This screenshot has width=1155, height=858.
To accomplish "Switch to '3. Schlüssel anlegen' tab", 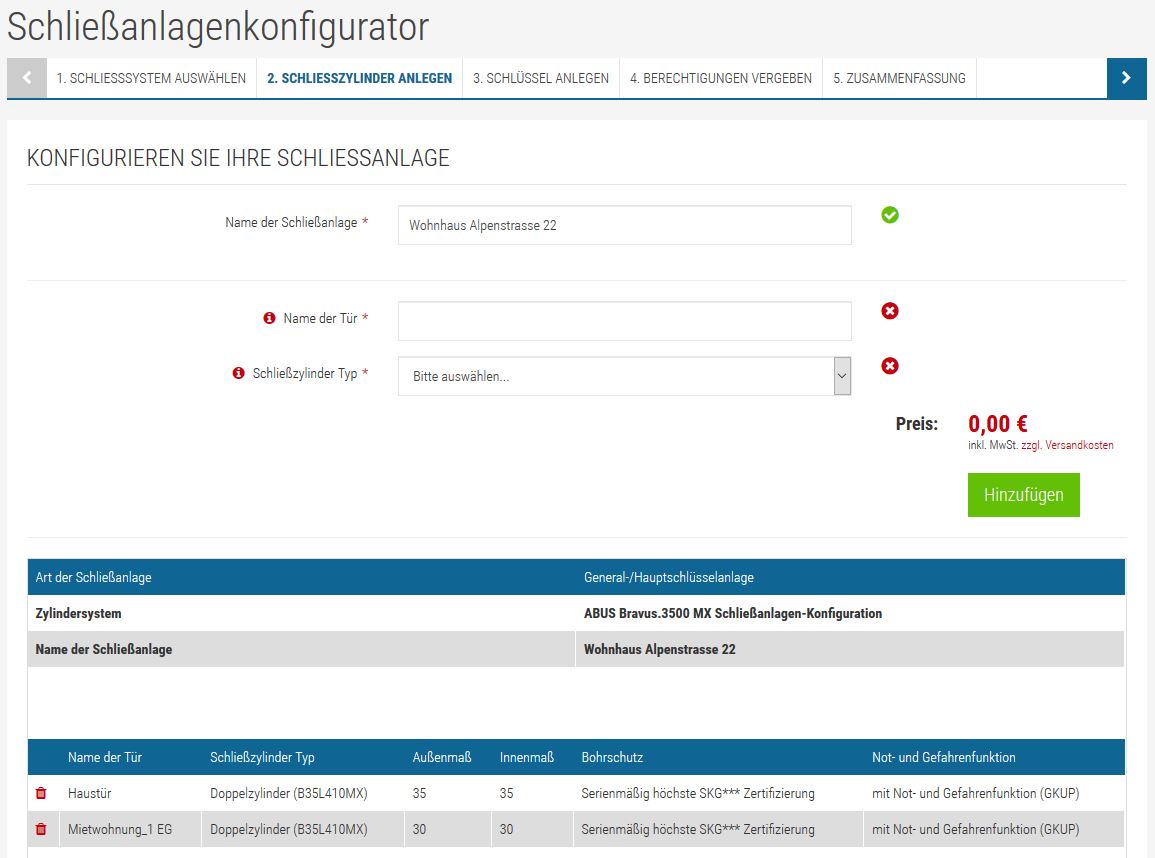I will 540,78.
